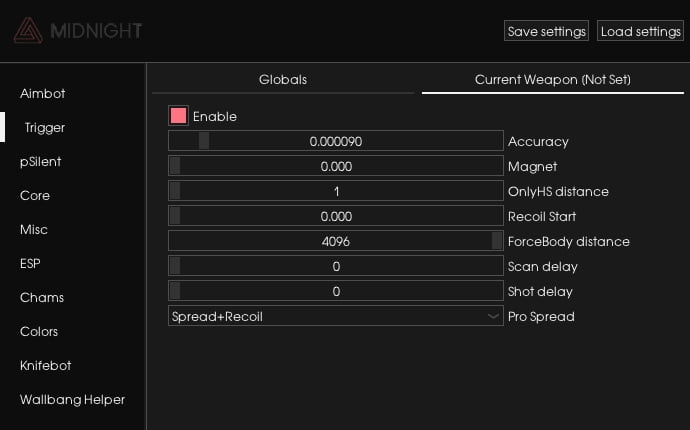Select the Spread+Recoil combo box
Viewport: 690px width, 430px height.
[336, 316]
